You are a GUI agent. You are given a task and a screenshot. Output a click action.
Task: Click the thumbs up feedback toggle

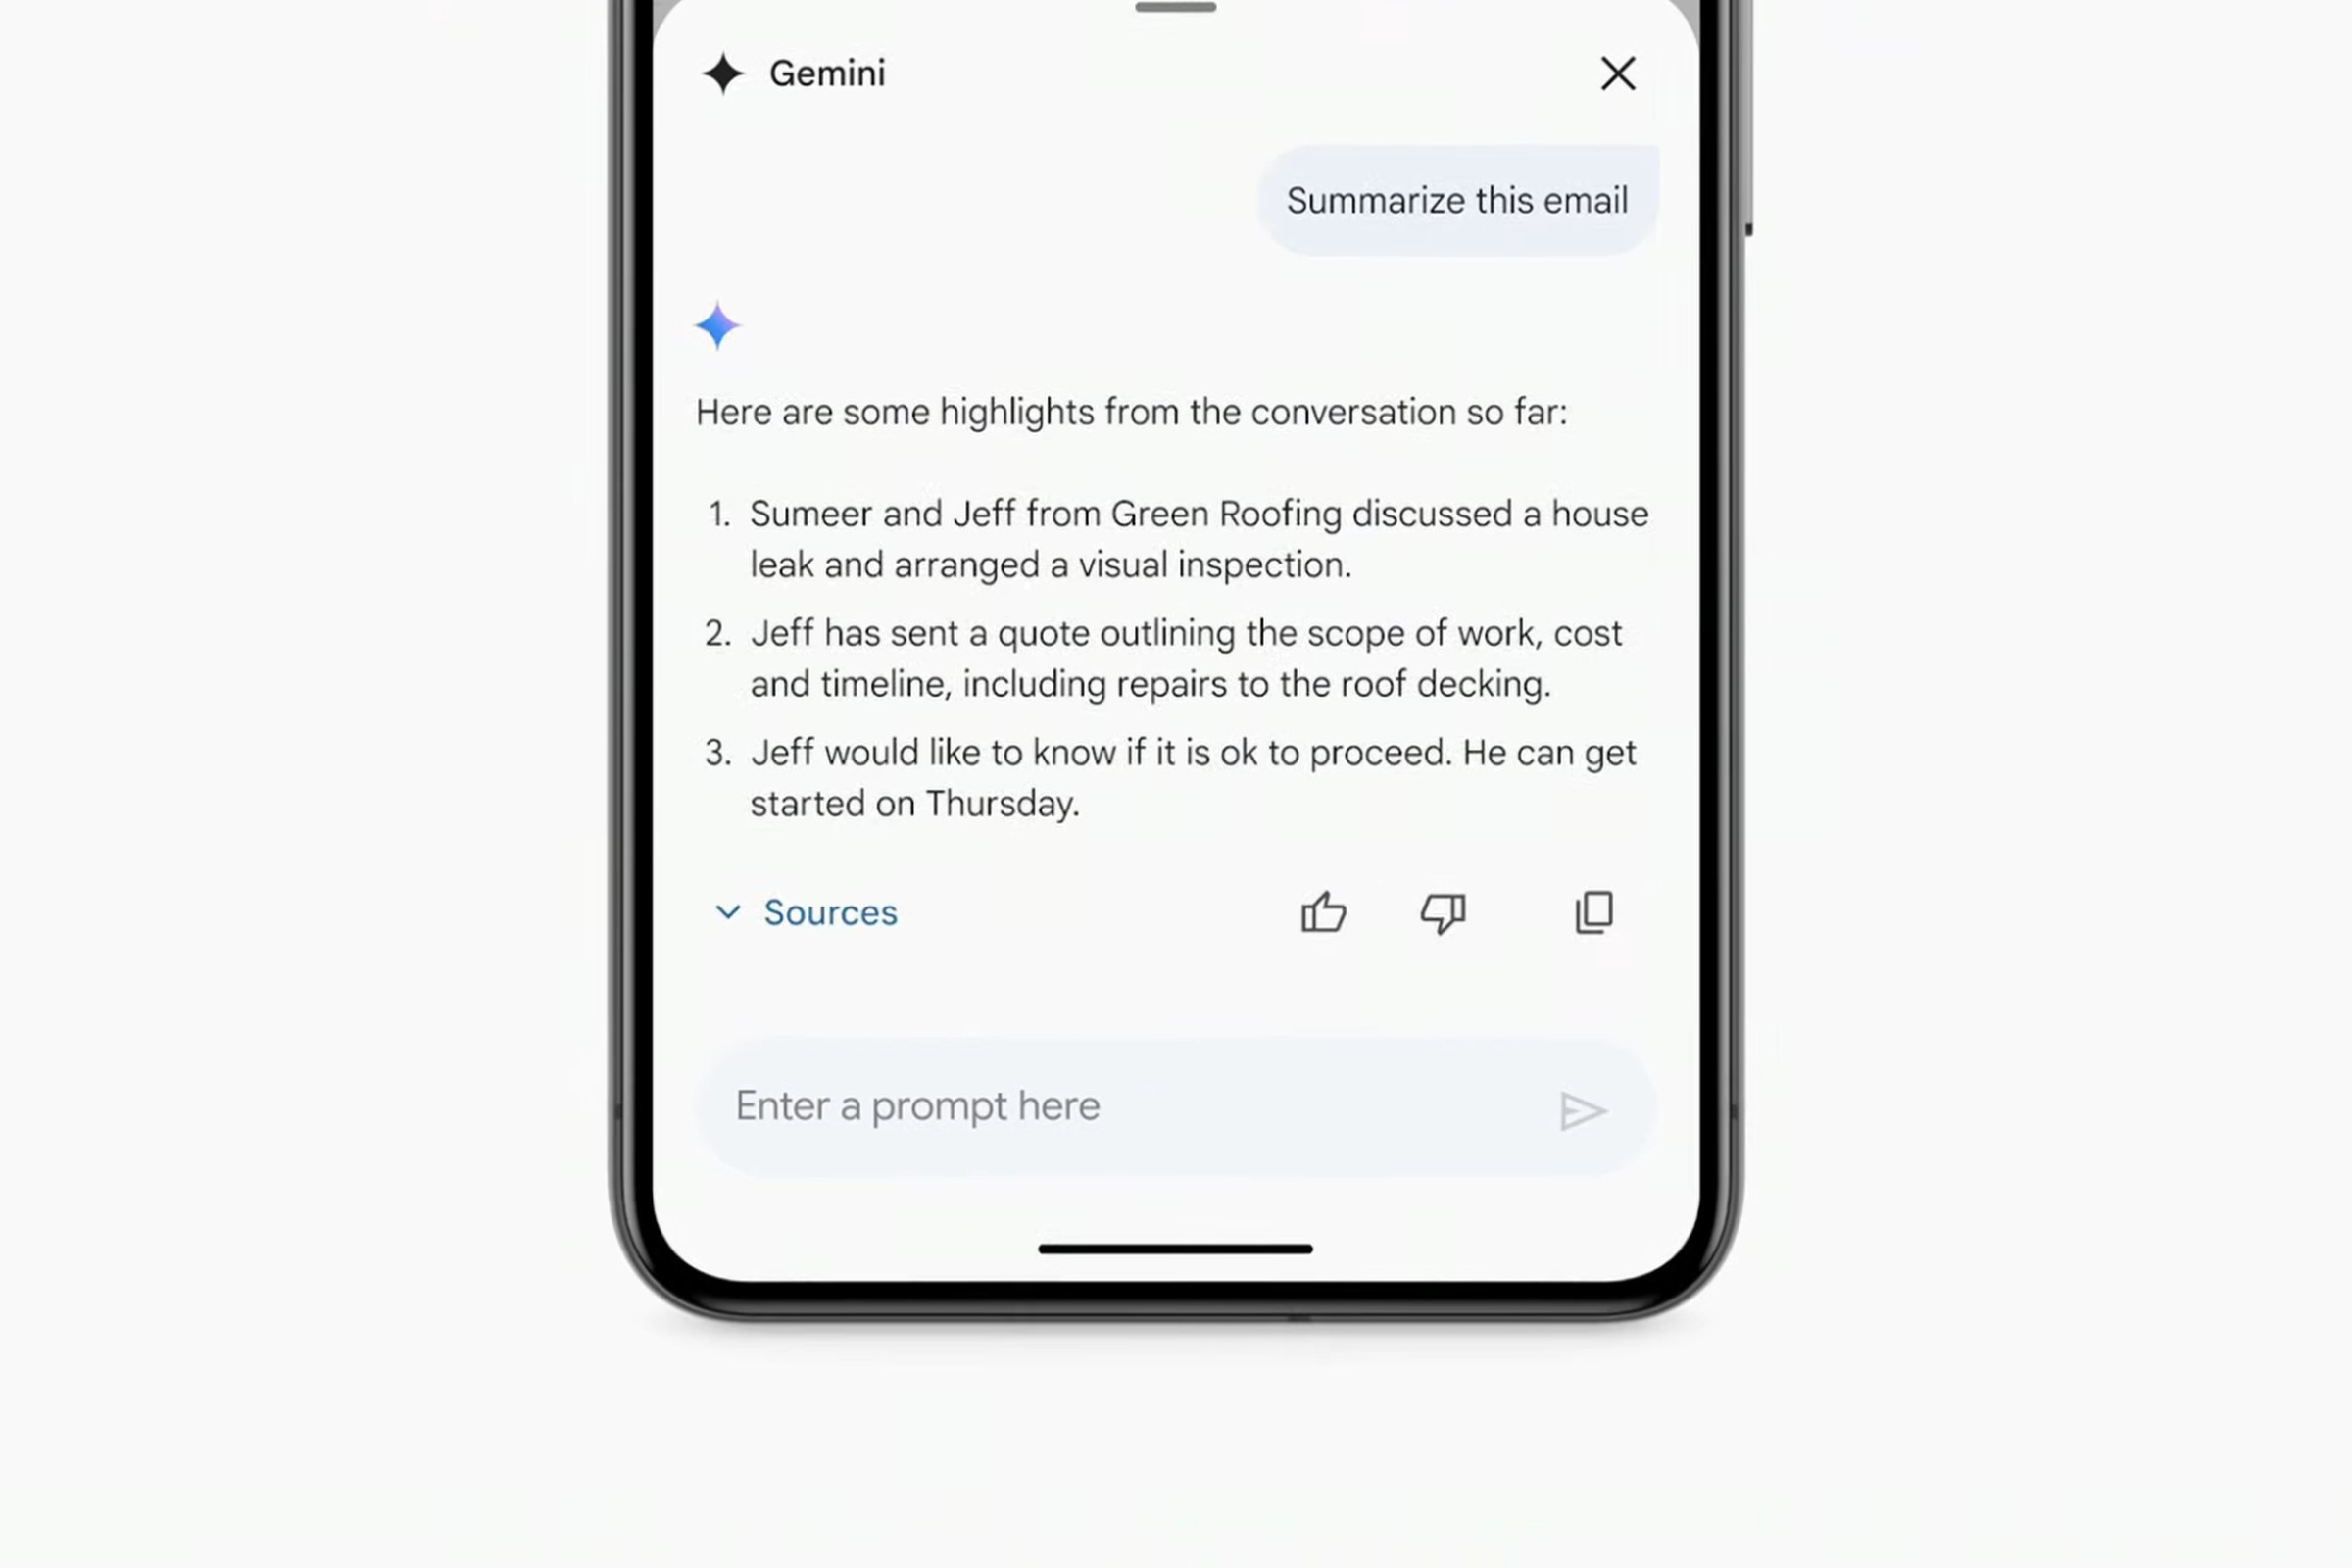pos(1325,911)
